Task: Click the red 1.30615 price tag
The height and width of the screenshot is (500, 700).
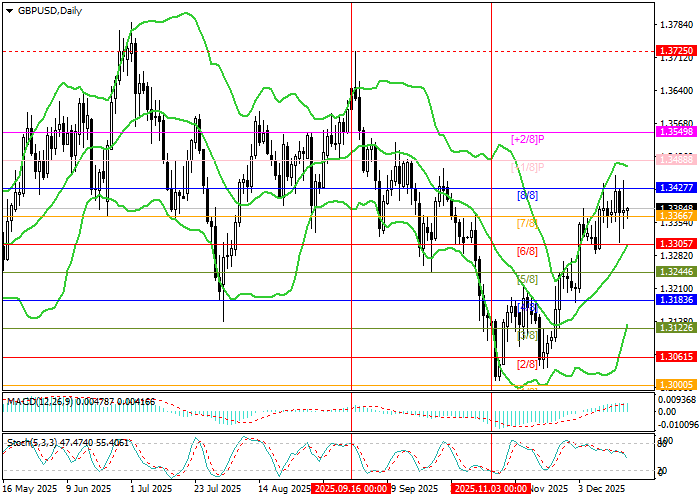Action: point(672,356)
